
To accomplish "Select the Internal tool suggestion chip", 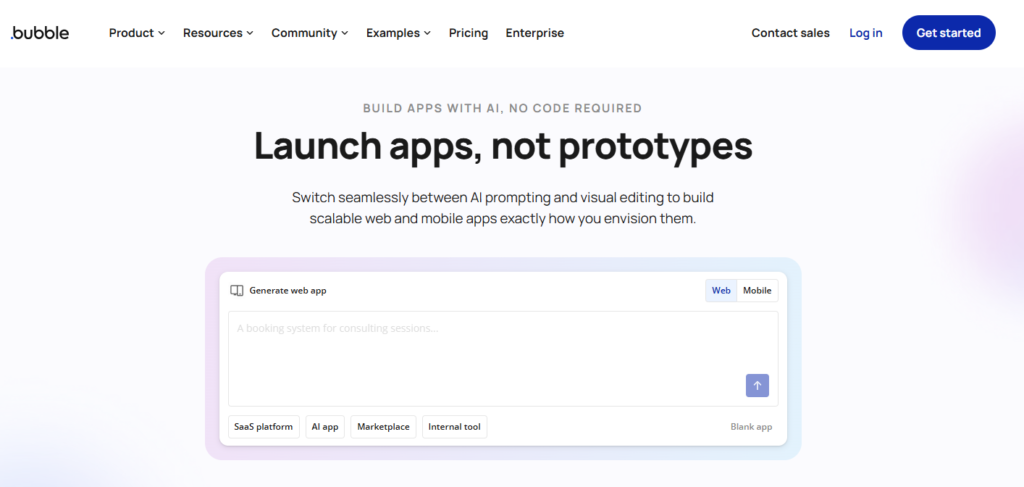I will (454, 427).
